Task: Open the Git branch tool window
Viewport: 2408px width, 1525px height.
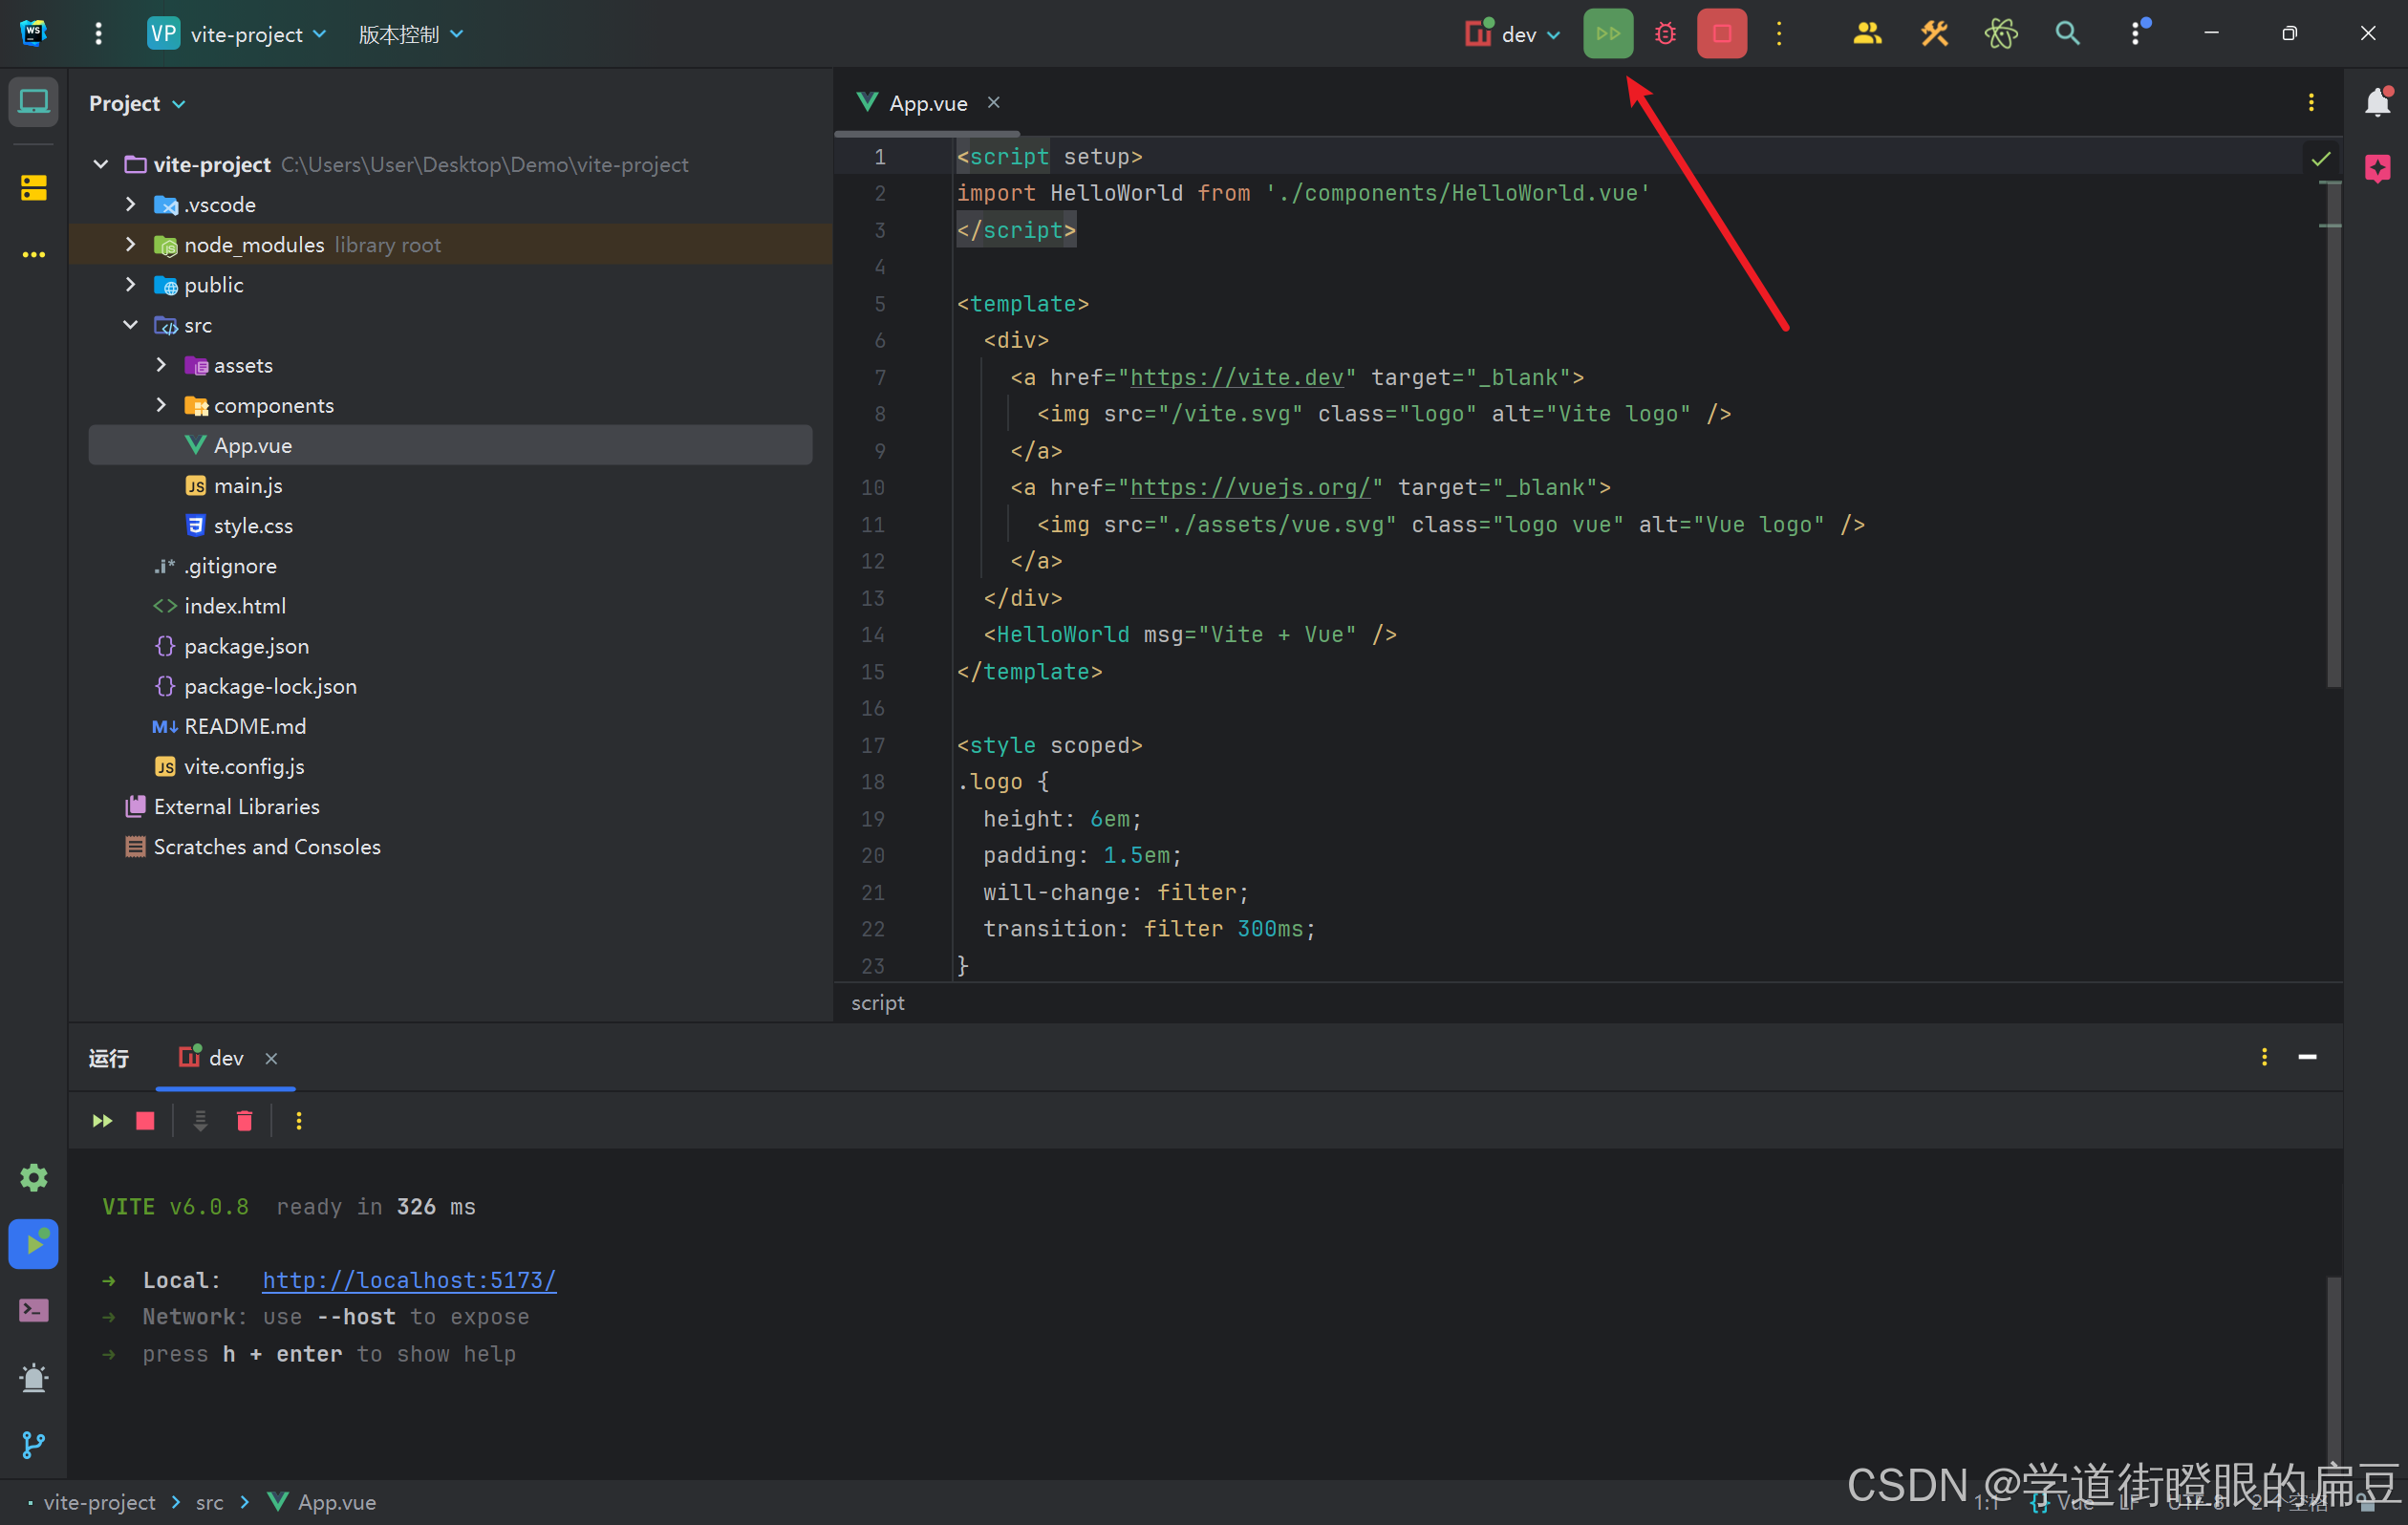Action: tap(34, 1444)
